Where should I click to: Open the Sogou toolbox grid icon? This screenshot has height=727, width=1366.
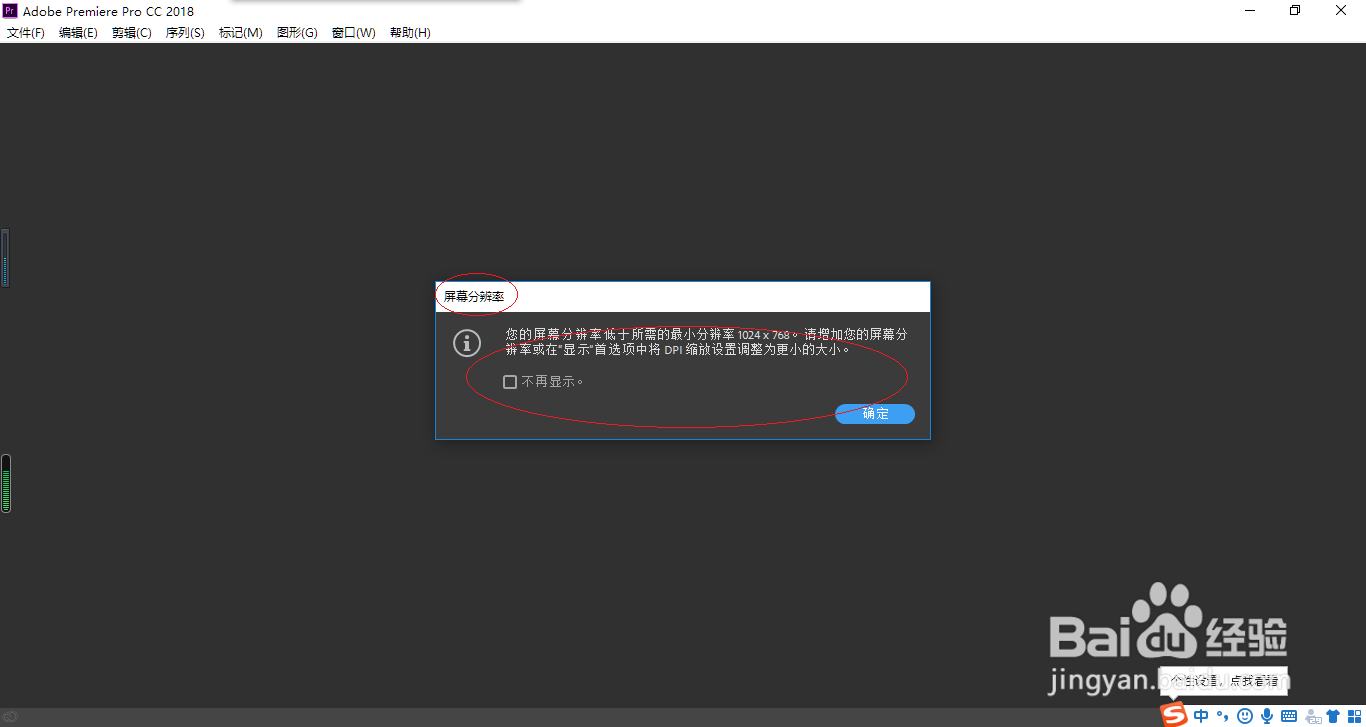(1356, 715)
